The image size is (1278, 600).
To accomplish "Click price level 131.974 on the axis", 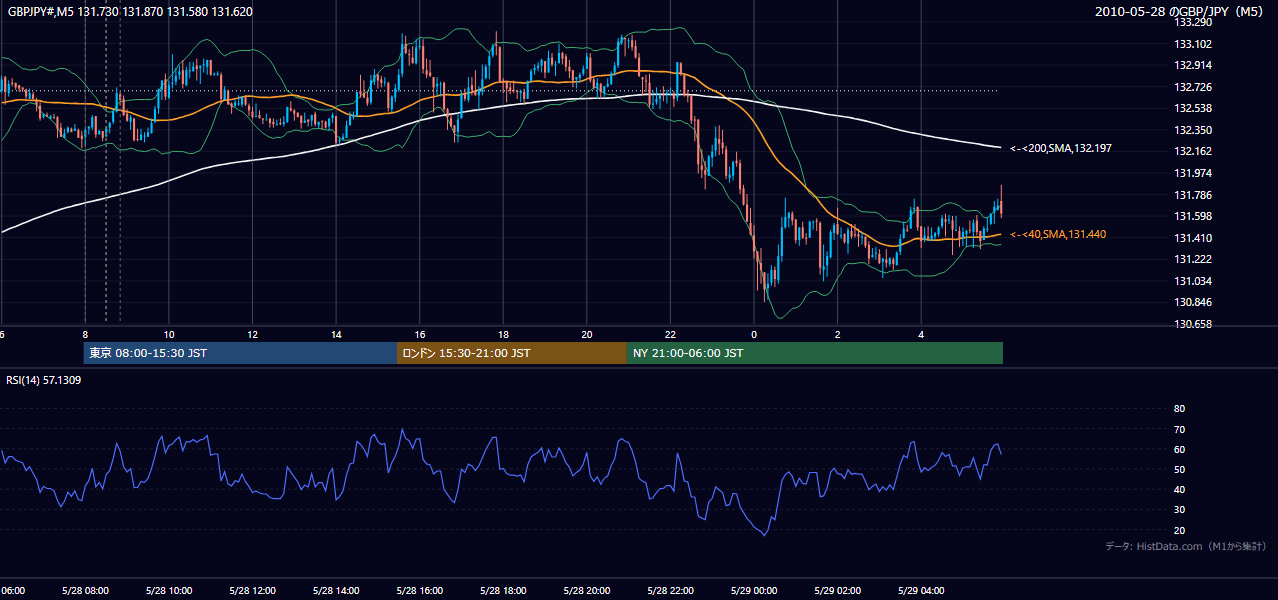I will click(x=1192, y=173).
